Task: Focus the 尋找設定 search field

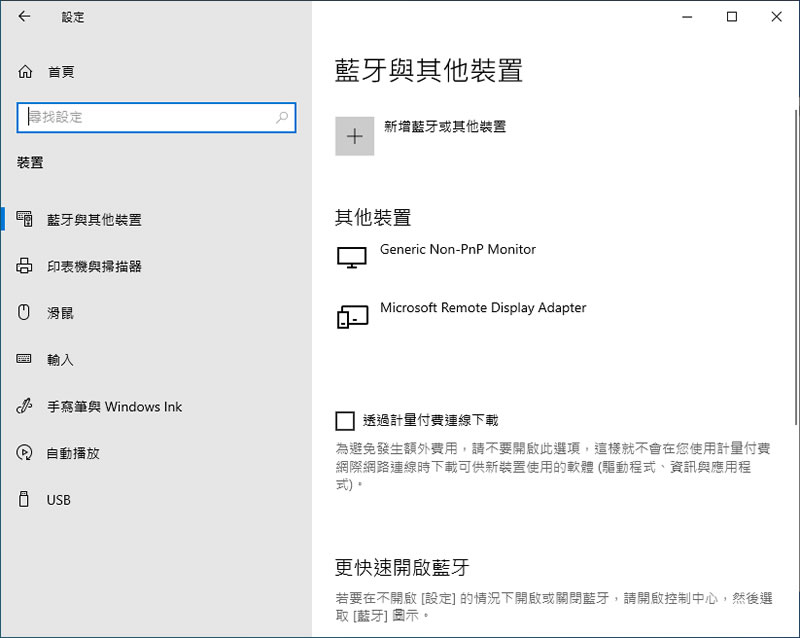Action: 156,117
